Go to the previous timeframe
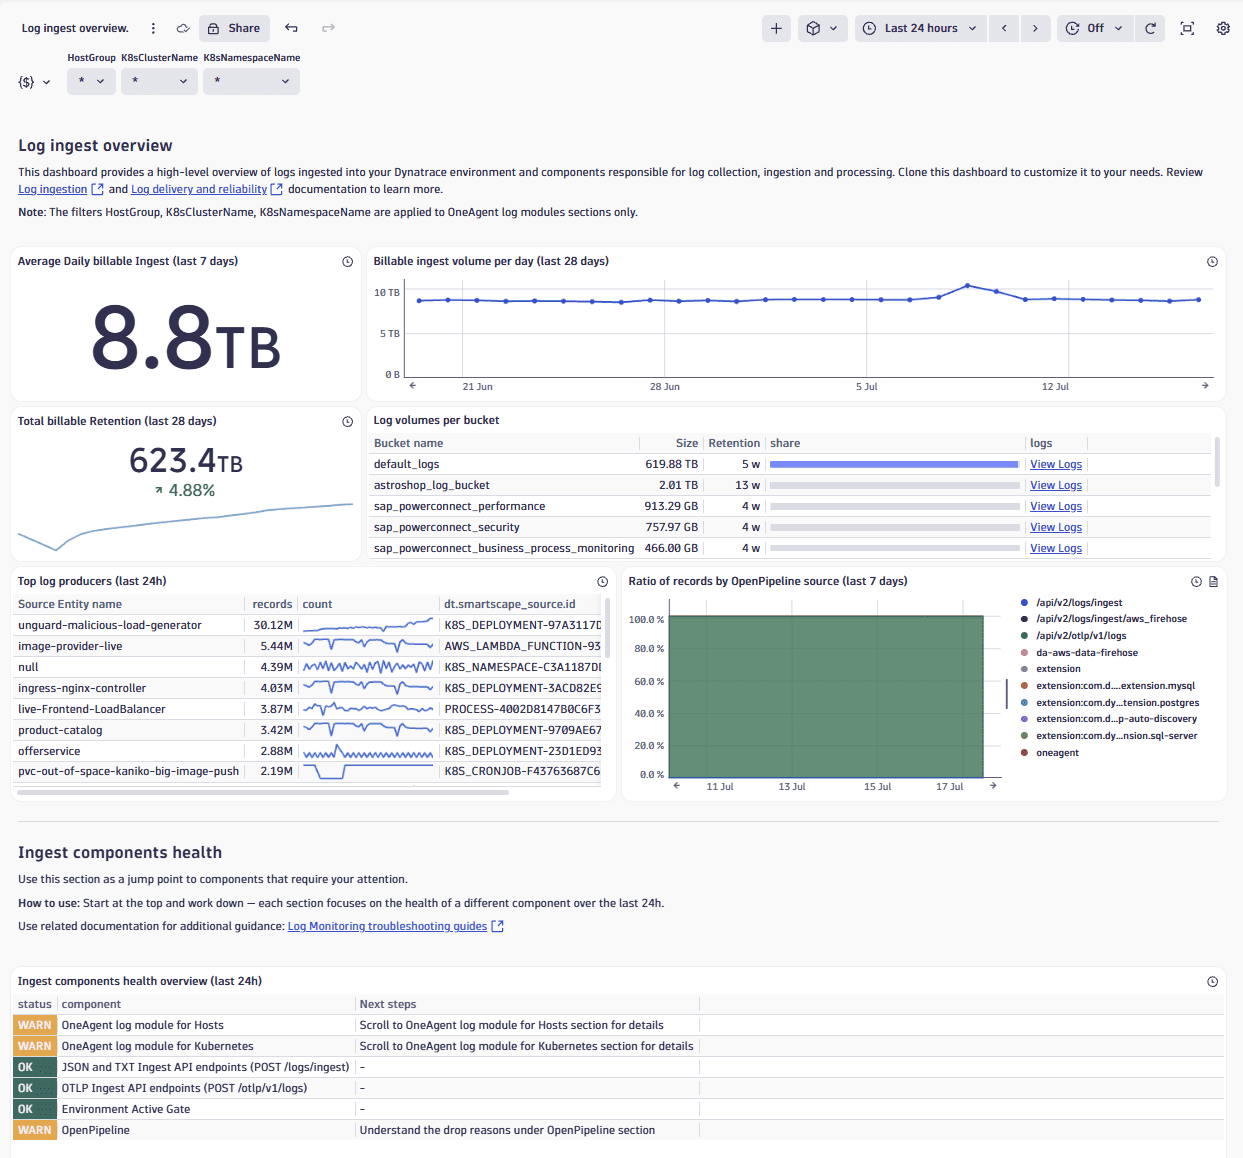Screen dimensions: 1243x1158 pos(1004,28)
